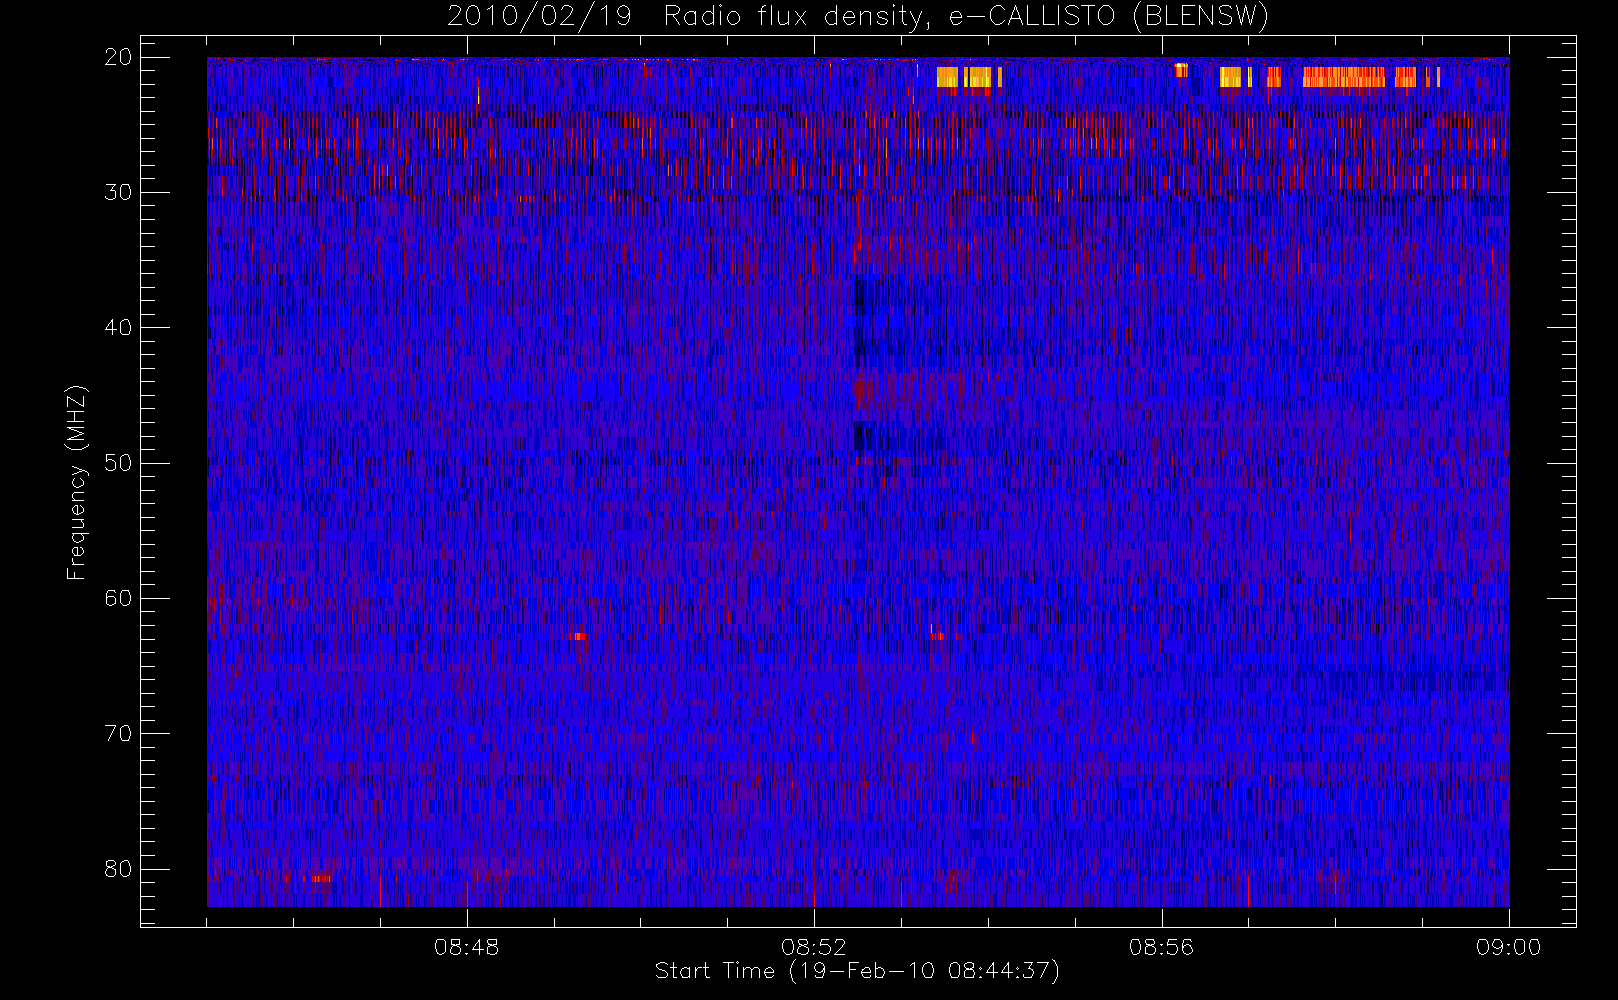Click the 09:00 time tick label

[x=1508, y=947]
